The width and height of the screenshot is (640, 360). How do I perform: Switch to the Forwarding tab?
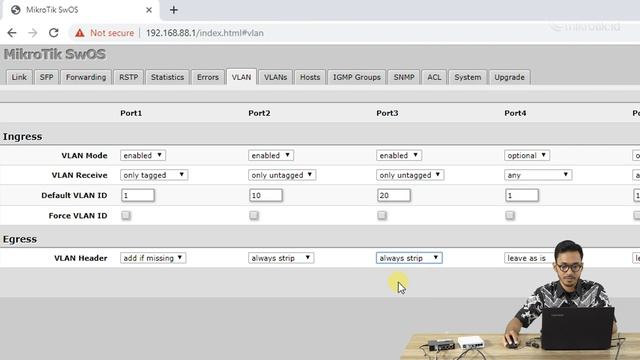86,77
